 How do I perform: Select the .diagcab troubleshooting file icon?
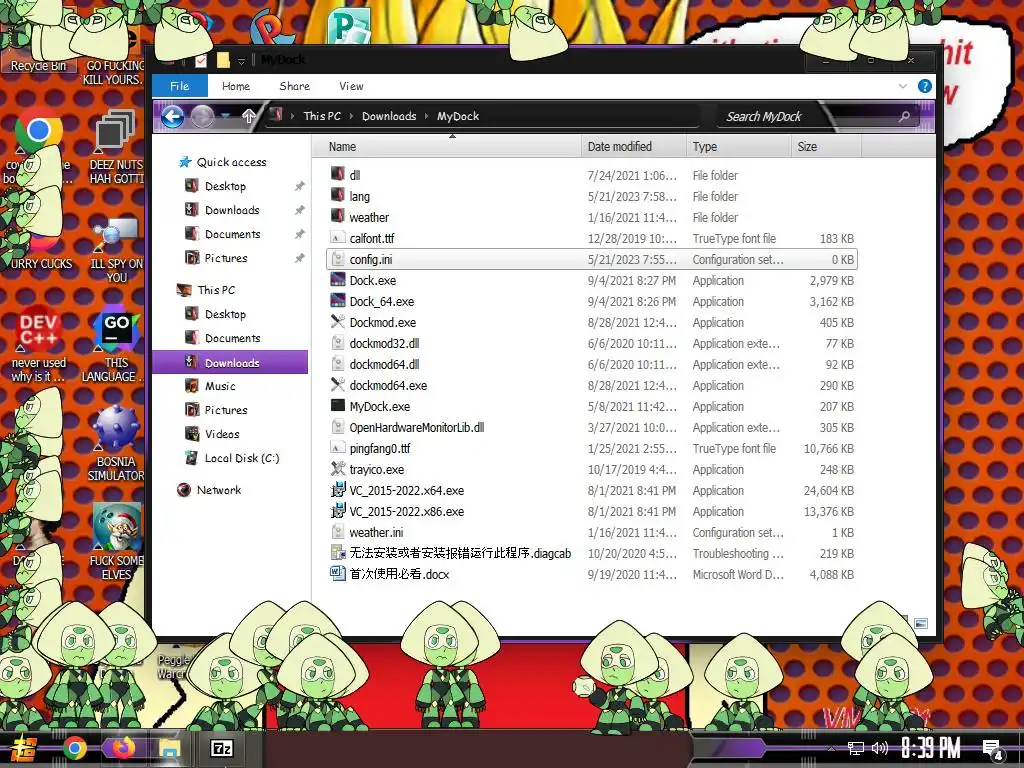point(338,553)
